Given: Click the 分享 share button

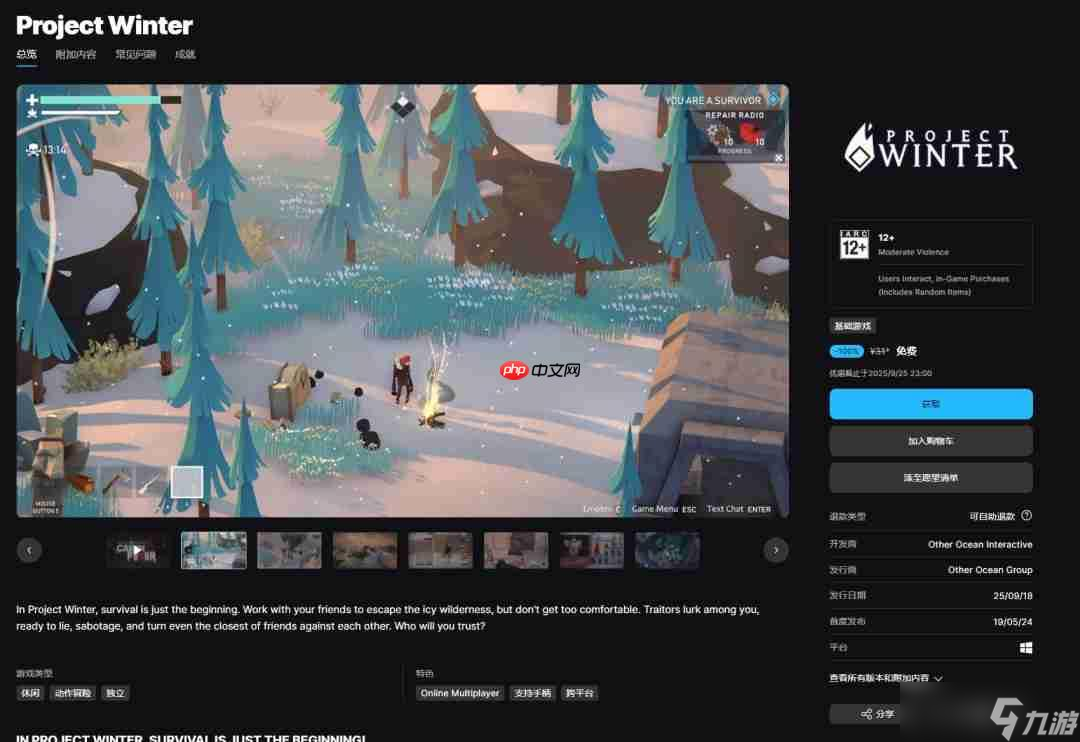Looking at the screenshot, I should pos(878,714).
